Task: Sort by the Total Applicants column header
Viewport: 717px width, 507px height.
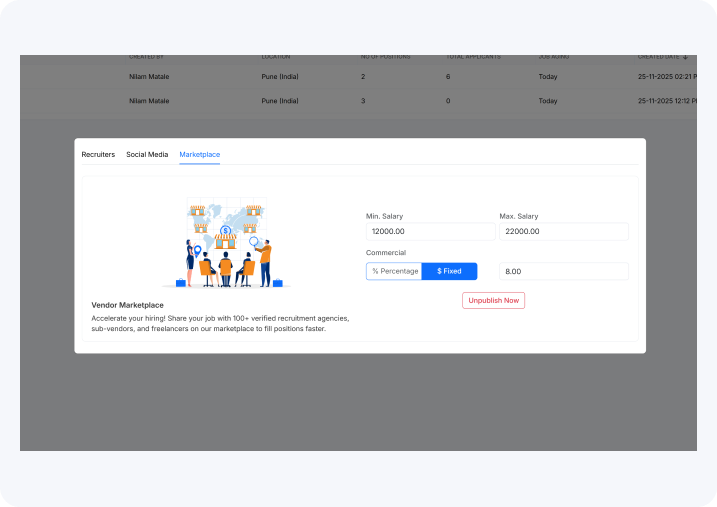Action: (x=473, y=58)
